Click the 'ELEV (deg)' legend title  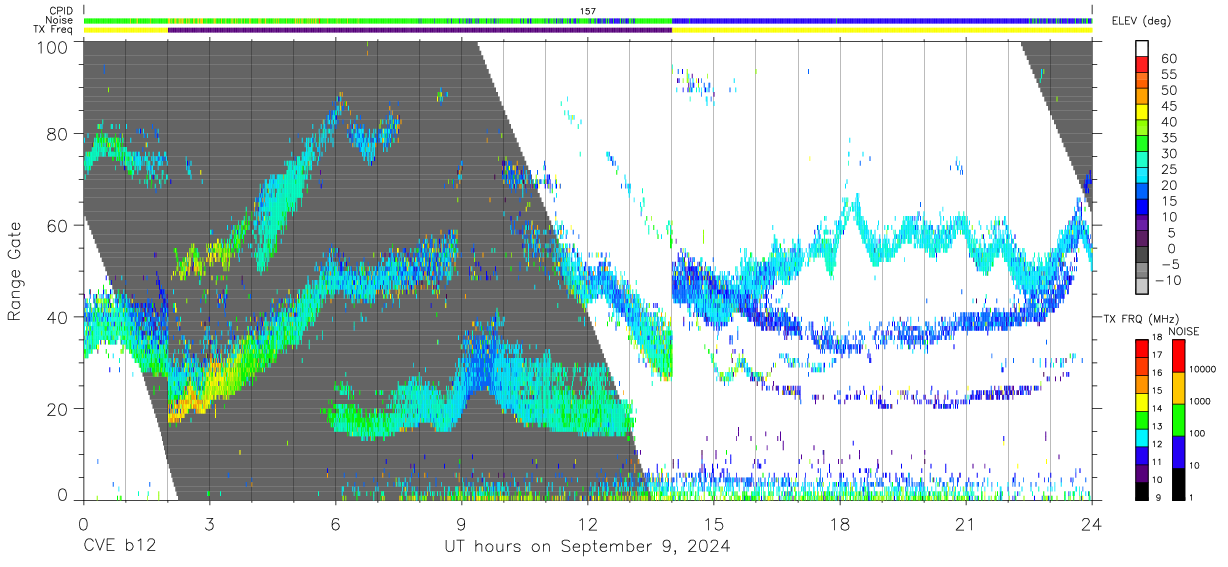(1142, 20)
